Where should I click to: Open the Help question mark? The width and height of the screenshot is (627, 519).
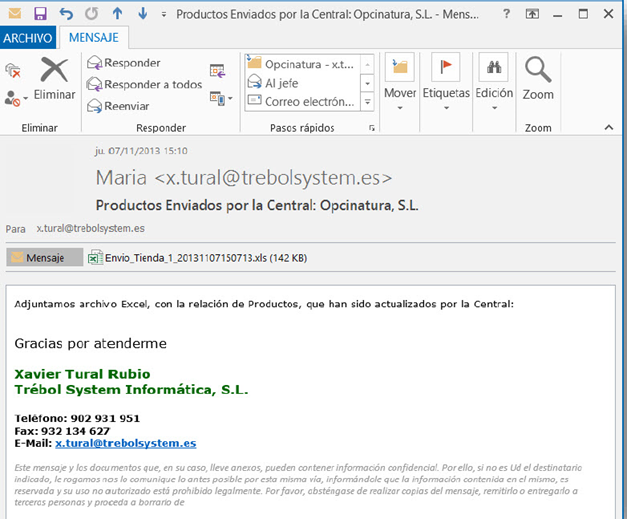pos(507,14)
